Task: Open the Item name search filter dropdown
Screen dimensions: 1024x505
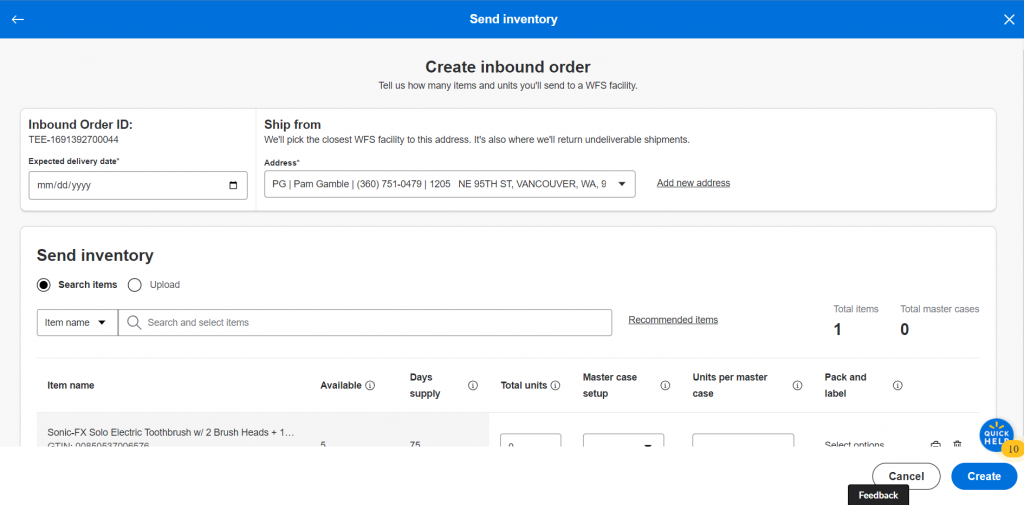Action: tap(77, 323)
